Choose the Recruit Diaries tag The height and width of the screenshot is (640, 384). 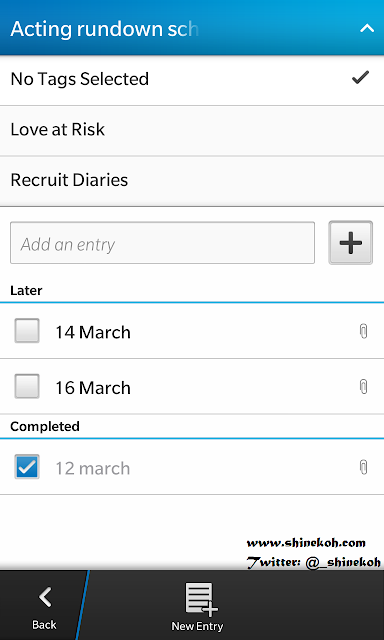(192, 180)
